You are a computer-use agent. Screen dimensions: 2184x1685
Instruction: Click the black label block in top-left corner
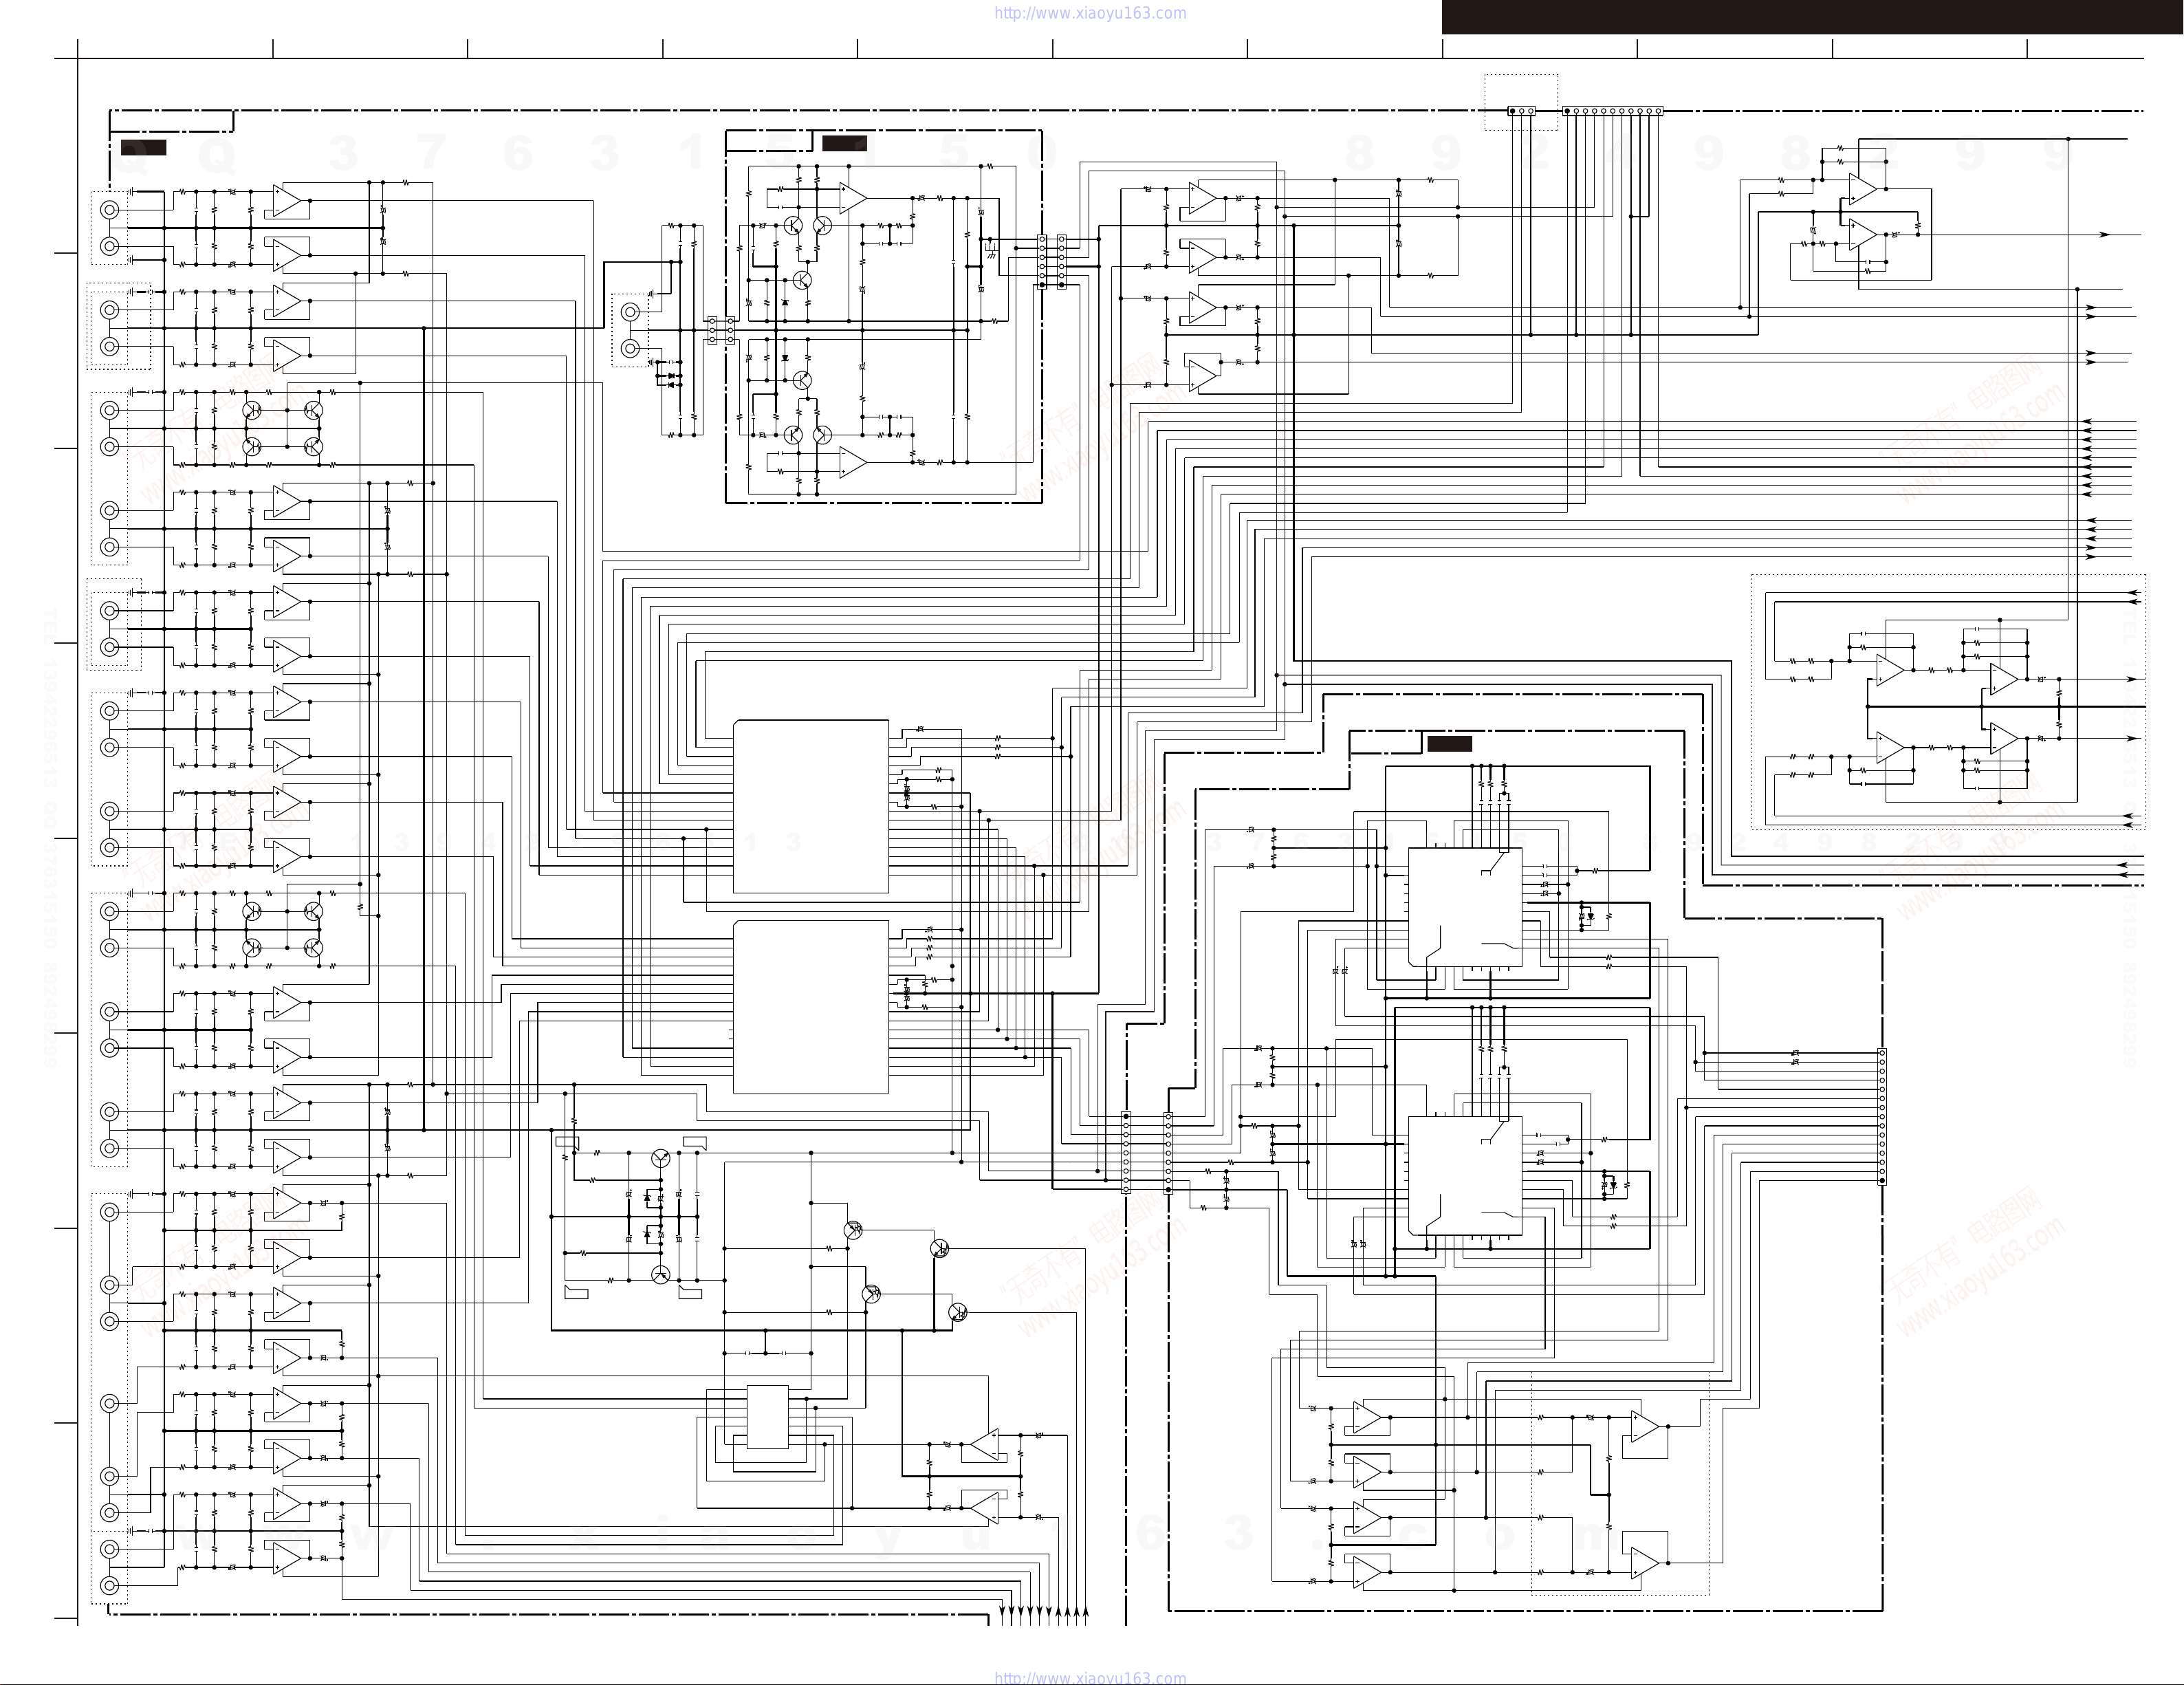point(143,148)
